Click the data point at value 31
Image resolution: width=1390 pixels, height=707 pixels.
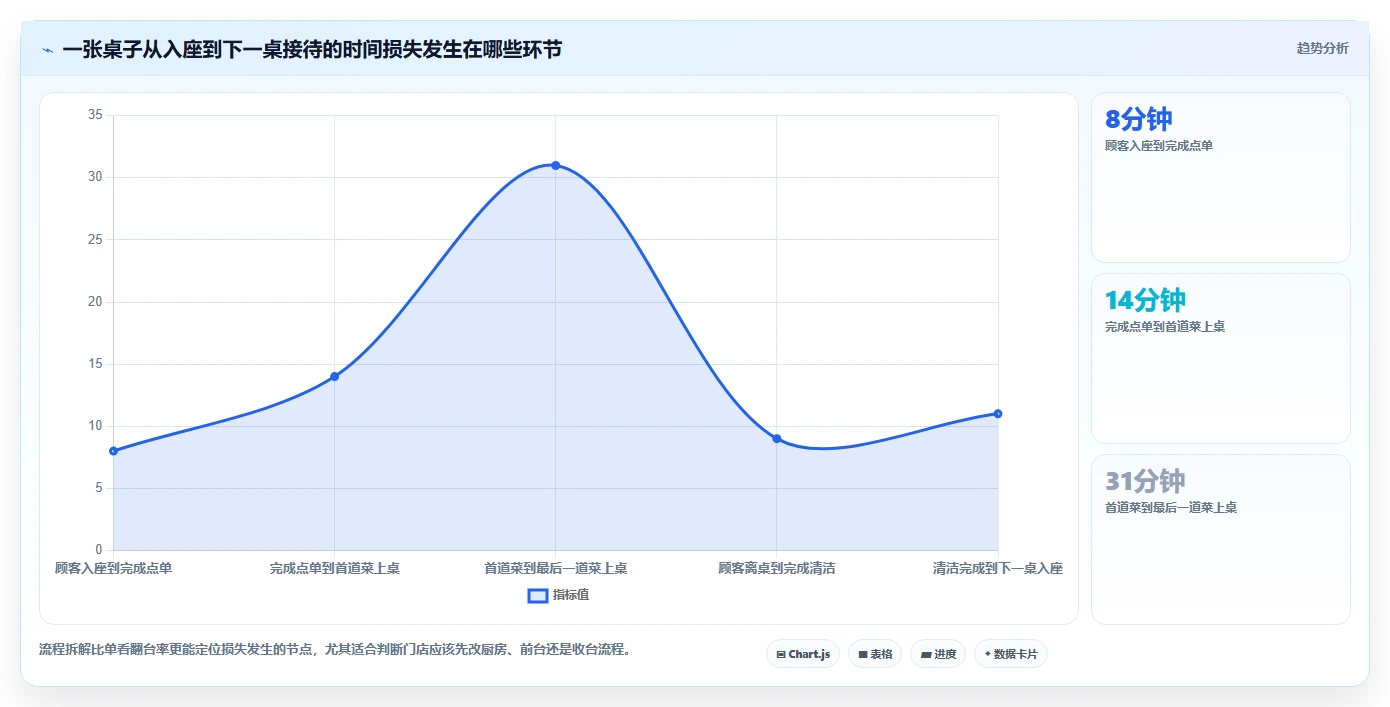coord(555,165)
